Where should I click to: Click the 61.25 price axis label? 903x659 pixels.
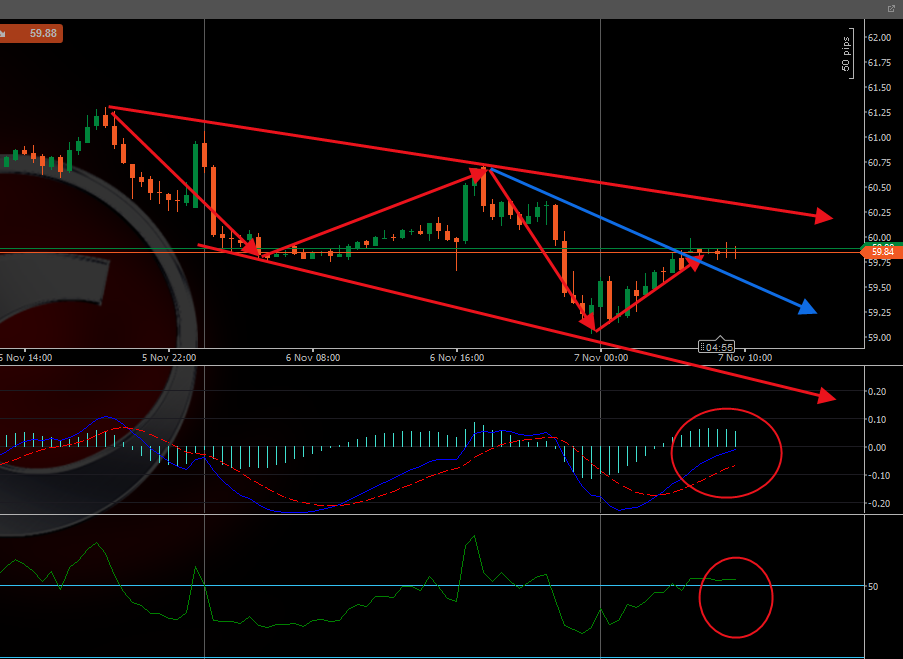879,112
